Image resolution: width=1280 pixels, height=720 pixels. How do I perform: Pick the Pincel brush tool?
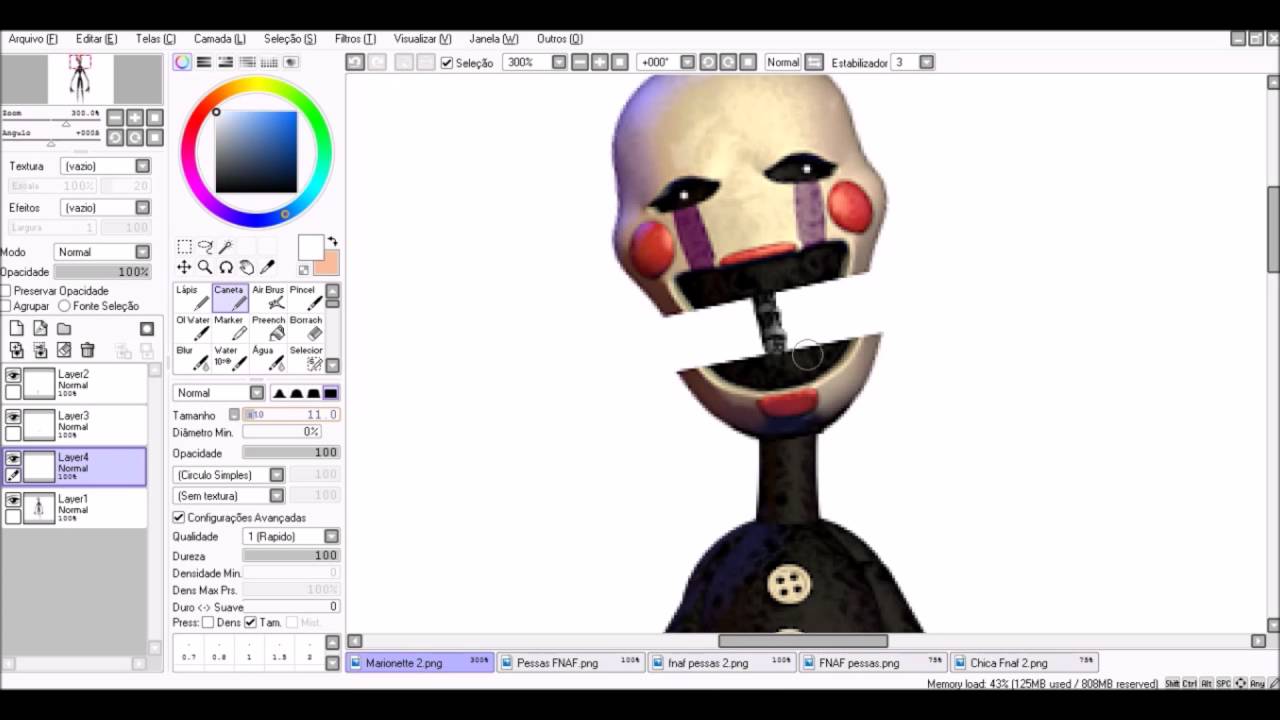pos(306,297)
